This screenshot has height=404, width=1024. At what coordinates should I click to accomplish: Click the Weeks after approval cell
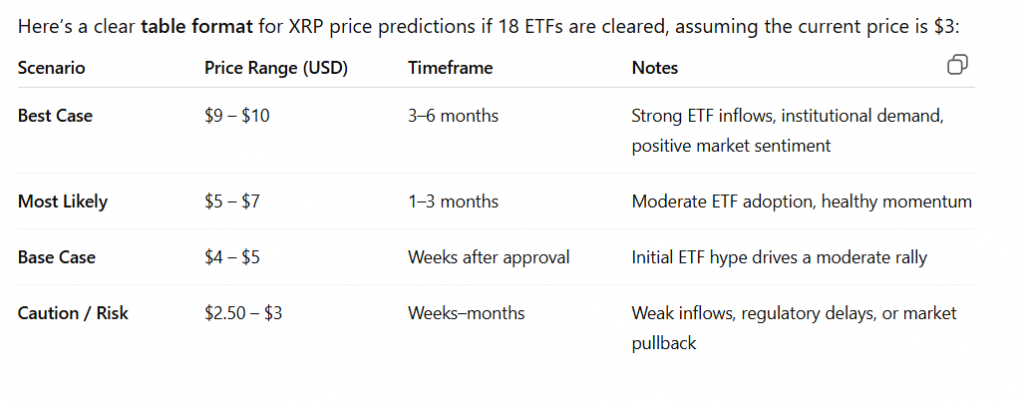pyautogui.click(x=488, y=257)
